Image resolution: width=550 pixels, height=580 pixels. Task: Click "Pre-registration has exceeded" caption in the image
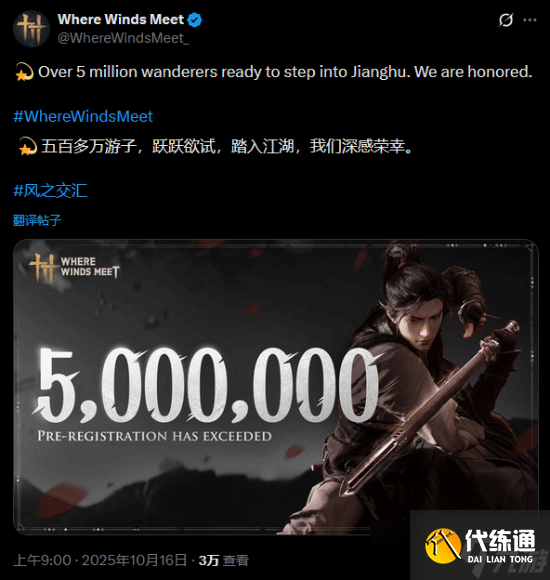point(154,436)
